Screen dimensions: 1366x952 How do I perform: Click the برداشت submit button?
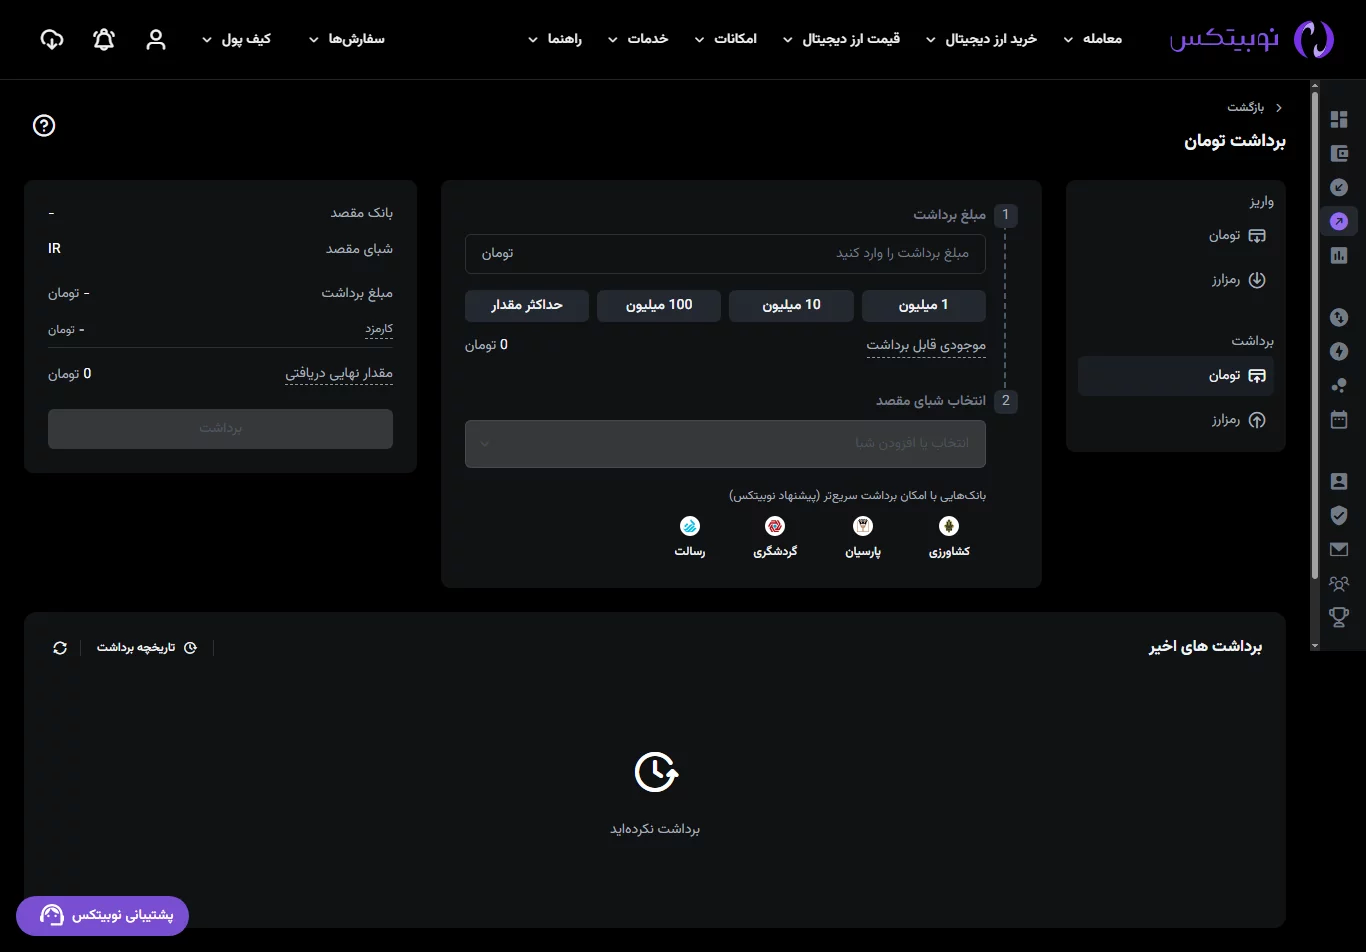pos(220,428)
